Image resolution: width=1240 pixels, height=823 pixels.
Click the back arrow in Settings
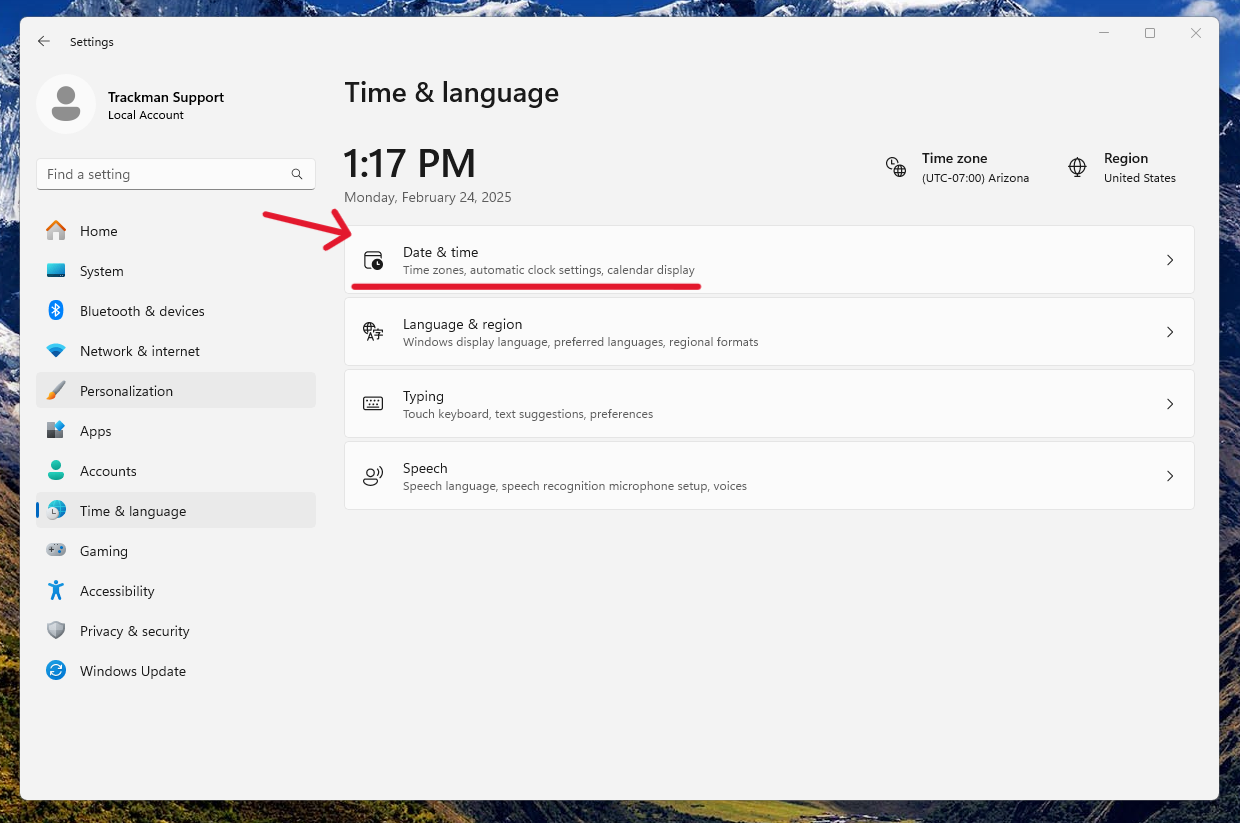[43, 42]
